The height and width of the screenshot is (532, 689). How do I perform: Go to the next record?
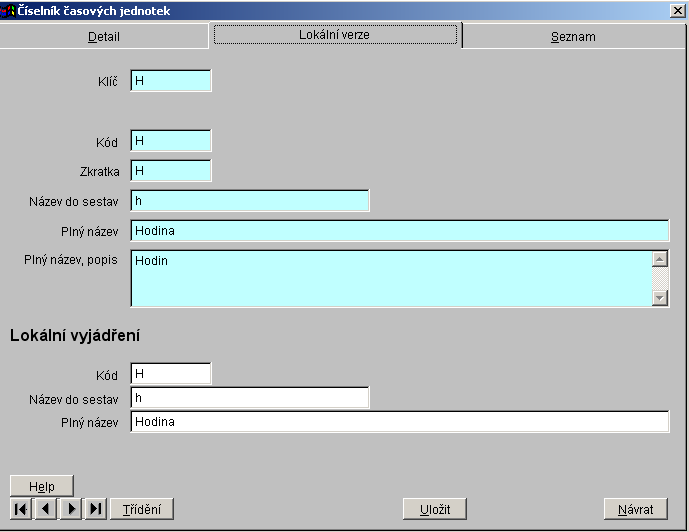pos(71,509)
